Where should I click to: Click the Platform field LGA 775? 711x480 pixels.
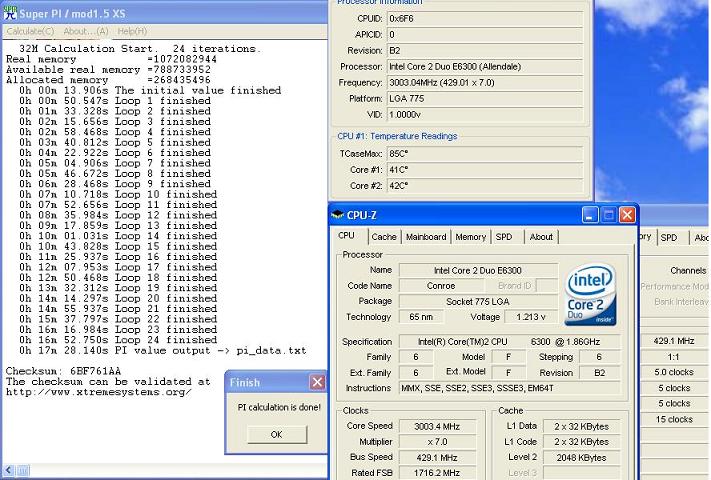(485, 99)
